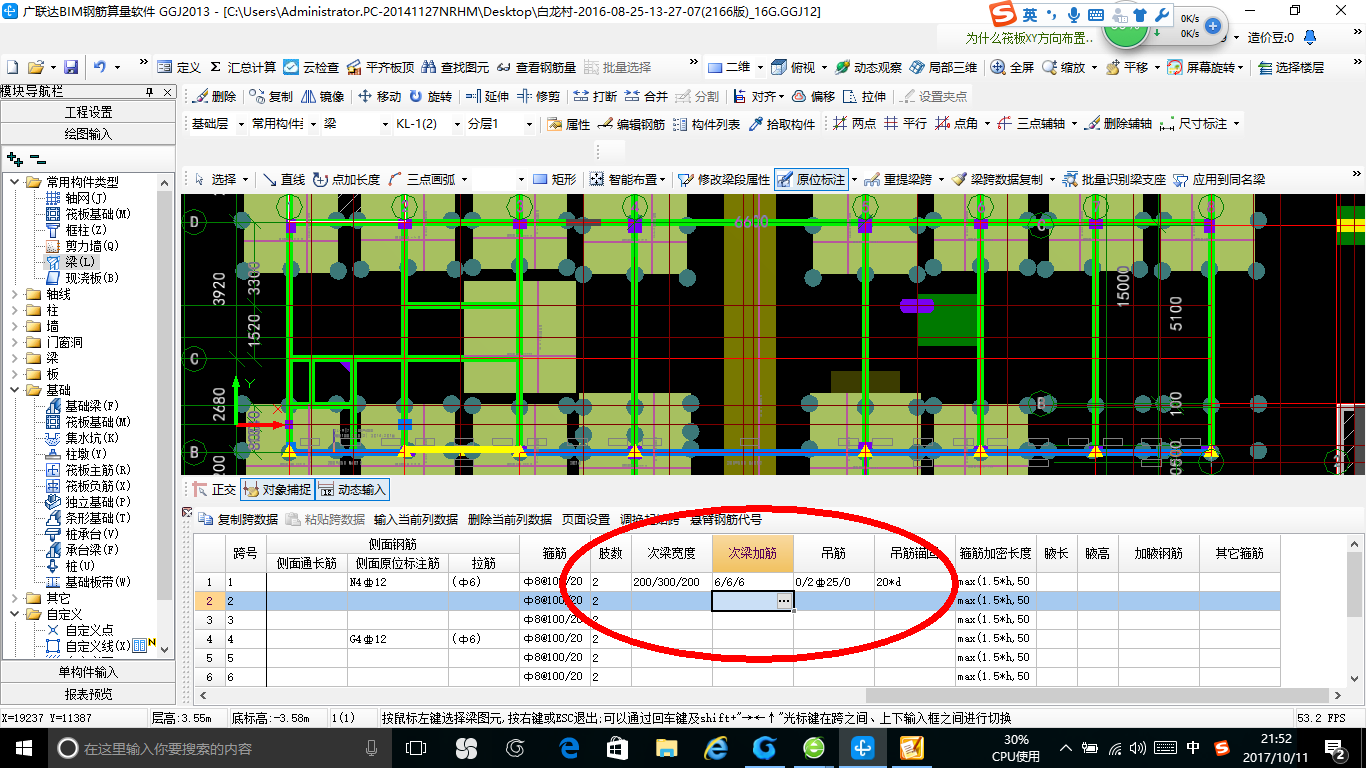Expand the 轴线 tree folder
The image size is (1366, 768).
tap(15, 294)
